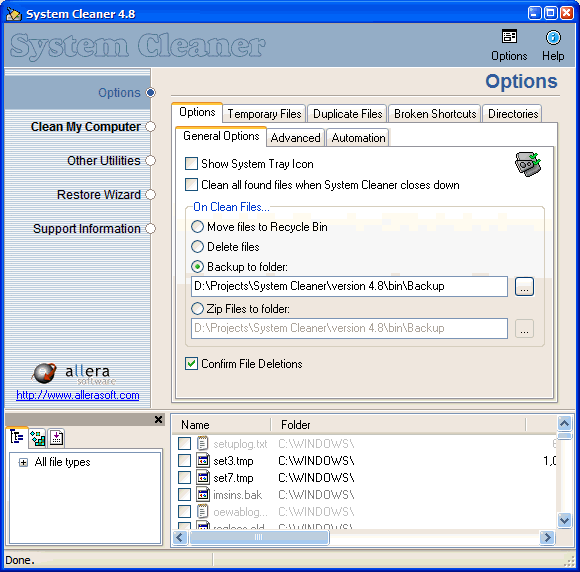Expand the All file types tree node
Viewport: 580px width, 572px height.
(23, 462)
